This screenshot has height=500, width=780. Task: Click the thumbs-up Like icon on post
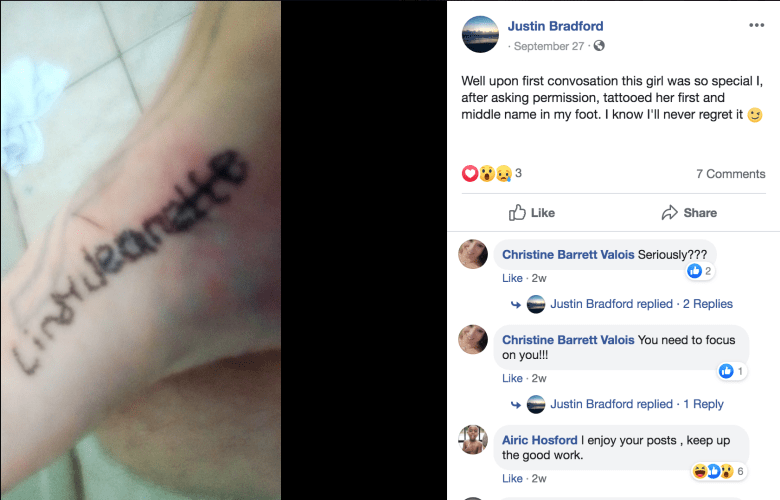pyautogui.click(x=517, y=212)
